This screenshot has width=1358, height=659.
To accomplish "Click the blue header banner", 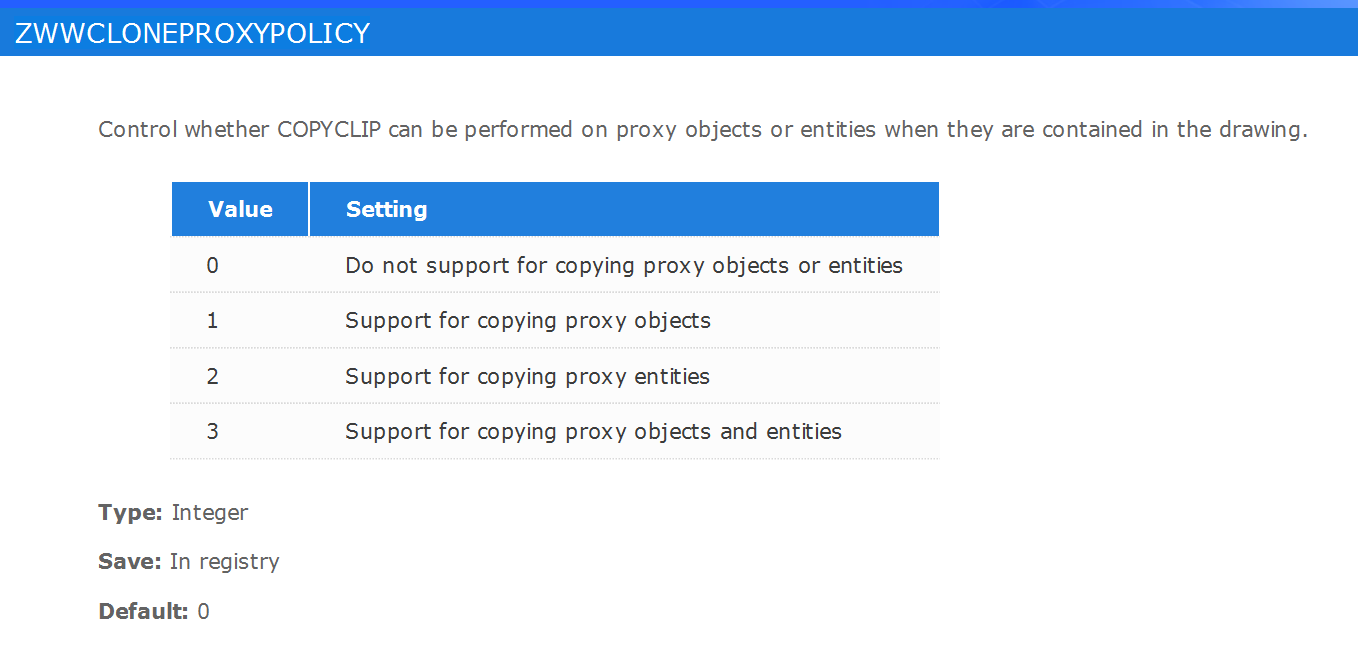I will click(679, 31).
